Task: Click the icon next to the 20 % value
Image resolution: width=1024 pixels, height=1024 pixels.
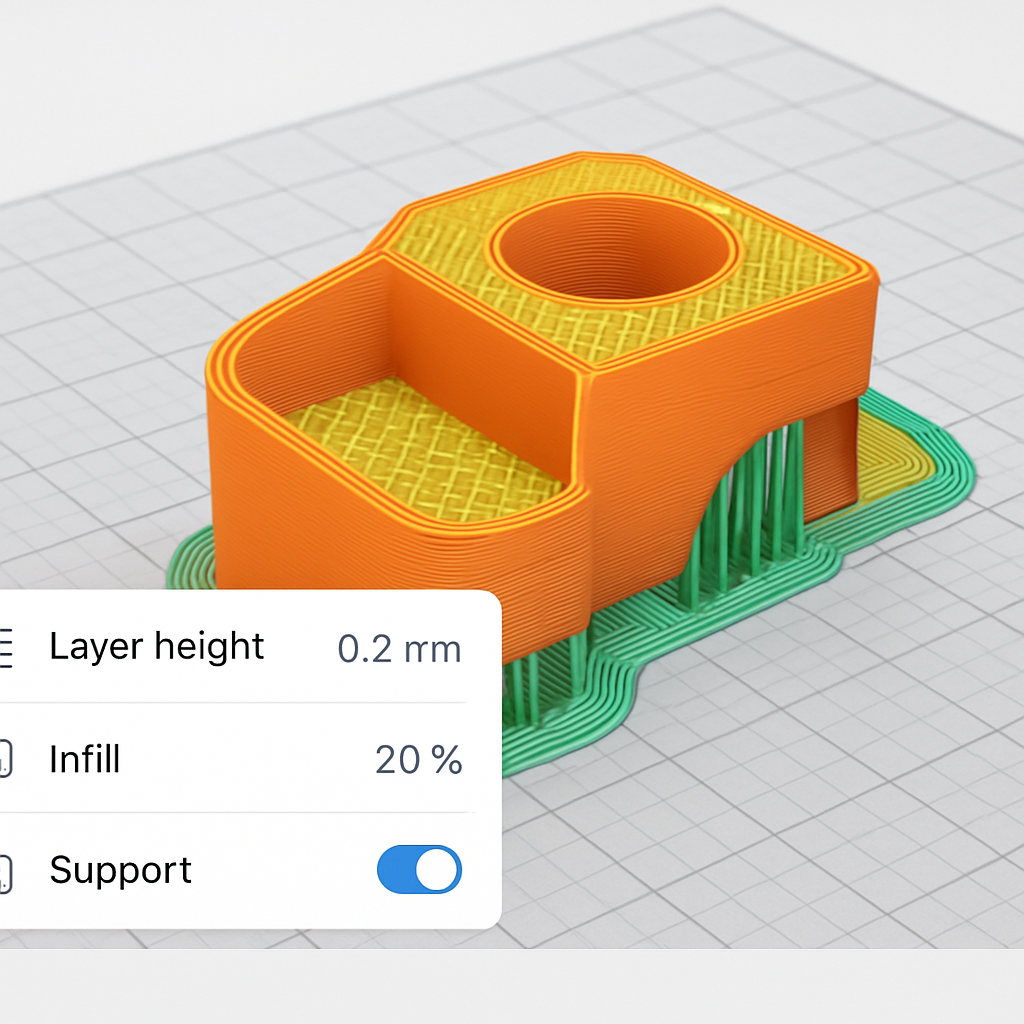Action: pyautogui.click(x=8, y=757)
